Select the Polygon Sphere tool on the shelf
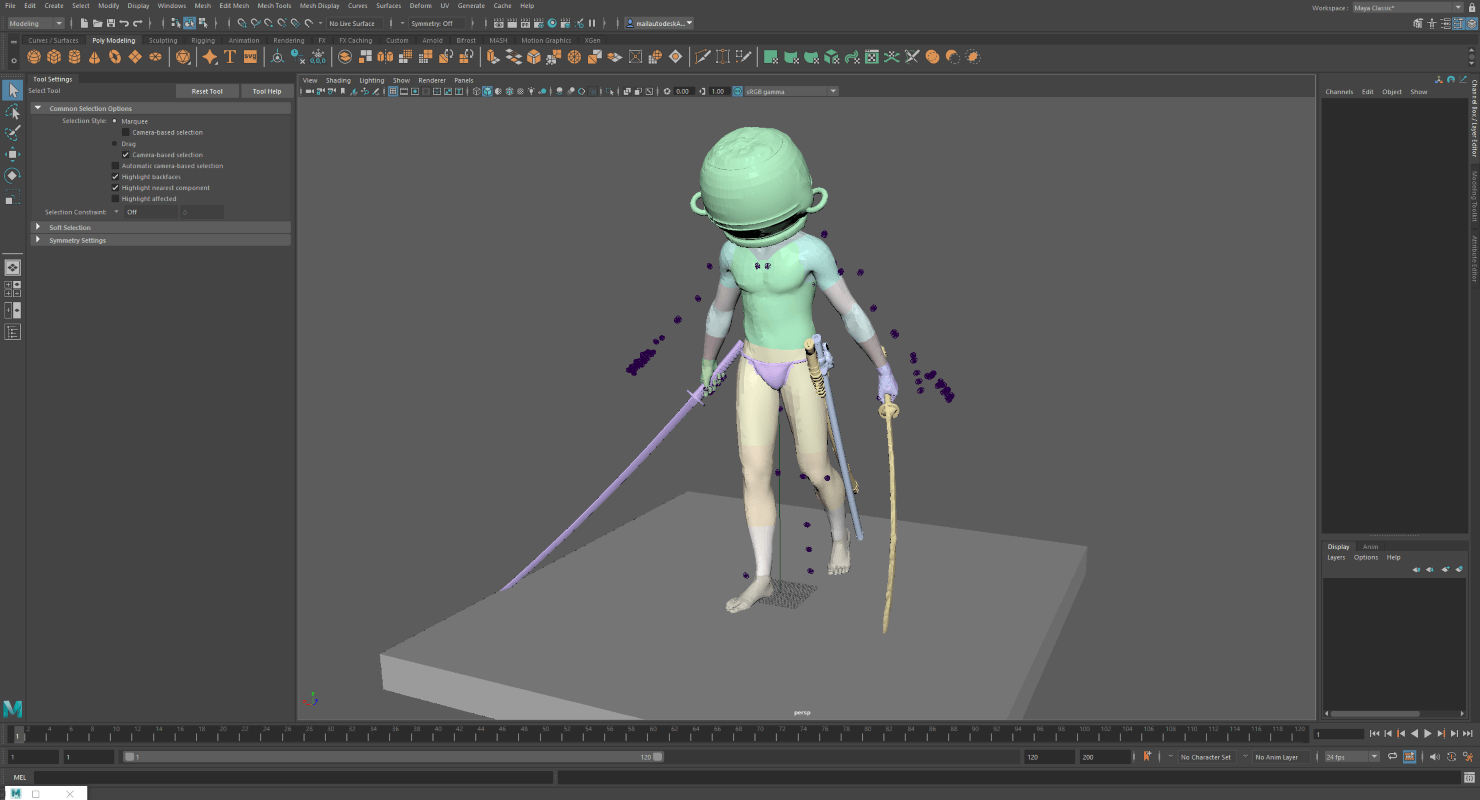This screenshot has width=1480, height=800. [32, 57]
